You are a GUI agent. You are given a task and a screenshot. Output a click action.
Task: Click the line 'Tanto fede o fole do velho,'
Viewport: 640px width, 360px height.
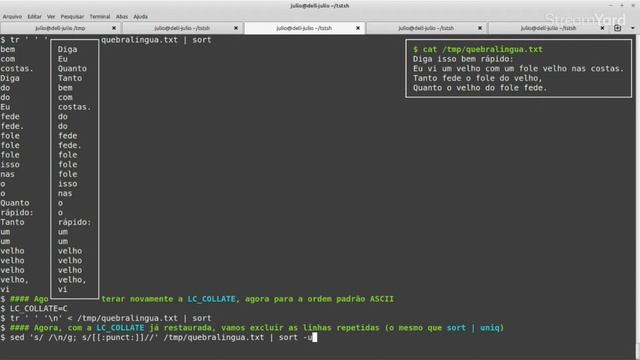click(x=477, y=78)
